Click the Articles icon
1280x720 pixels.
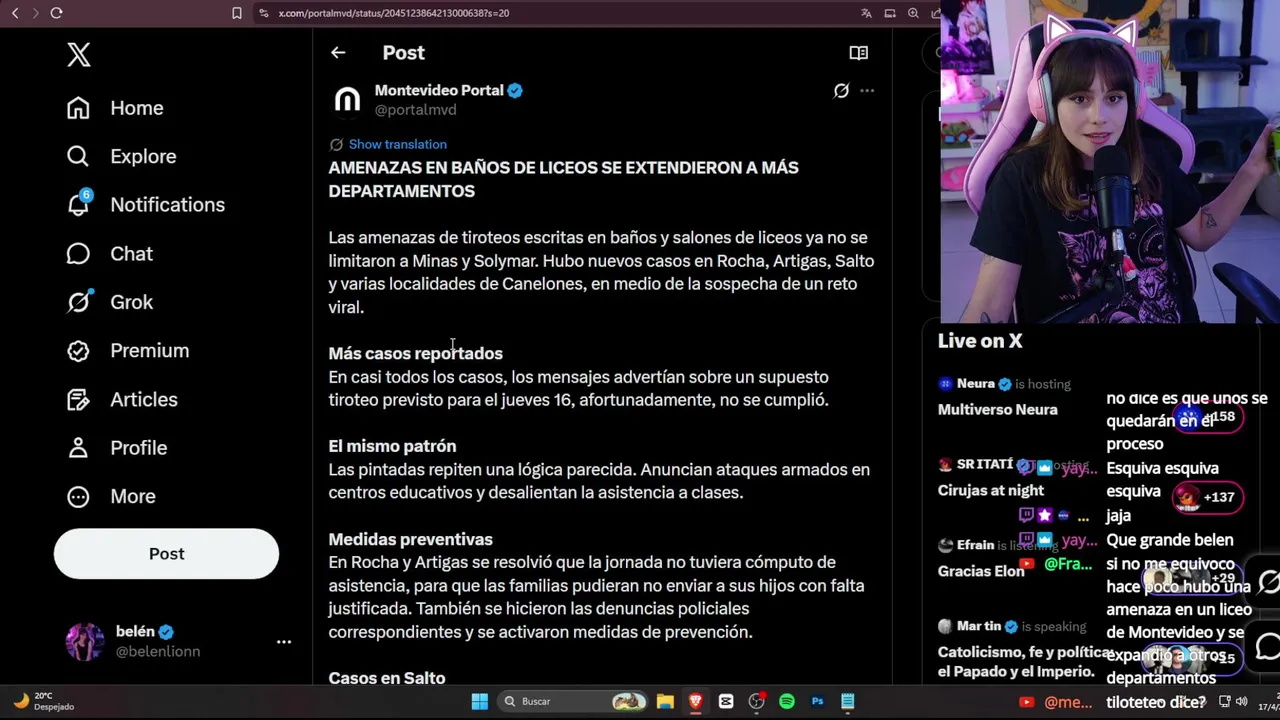(x=78, y=399)
